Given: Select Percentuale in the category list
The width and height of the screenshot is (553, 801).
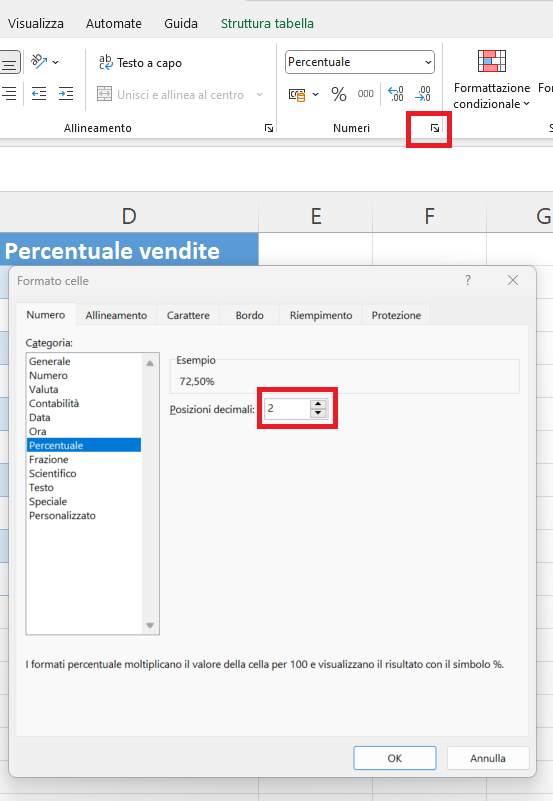Looking at the screenshot, I should tap(84, 445).
